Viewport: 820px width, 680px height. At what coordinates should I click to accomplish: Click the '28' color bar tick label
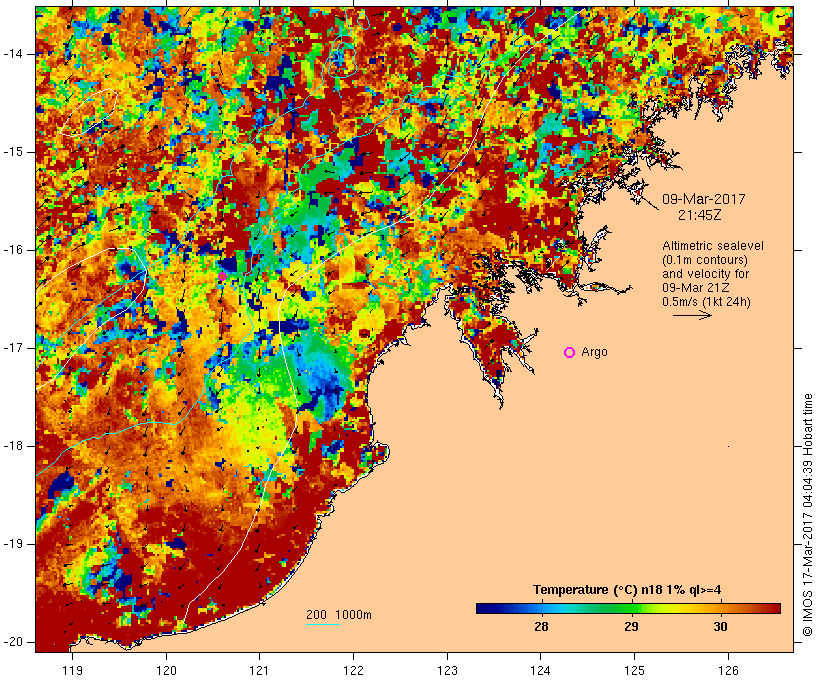(x=541, y=626)
